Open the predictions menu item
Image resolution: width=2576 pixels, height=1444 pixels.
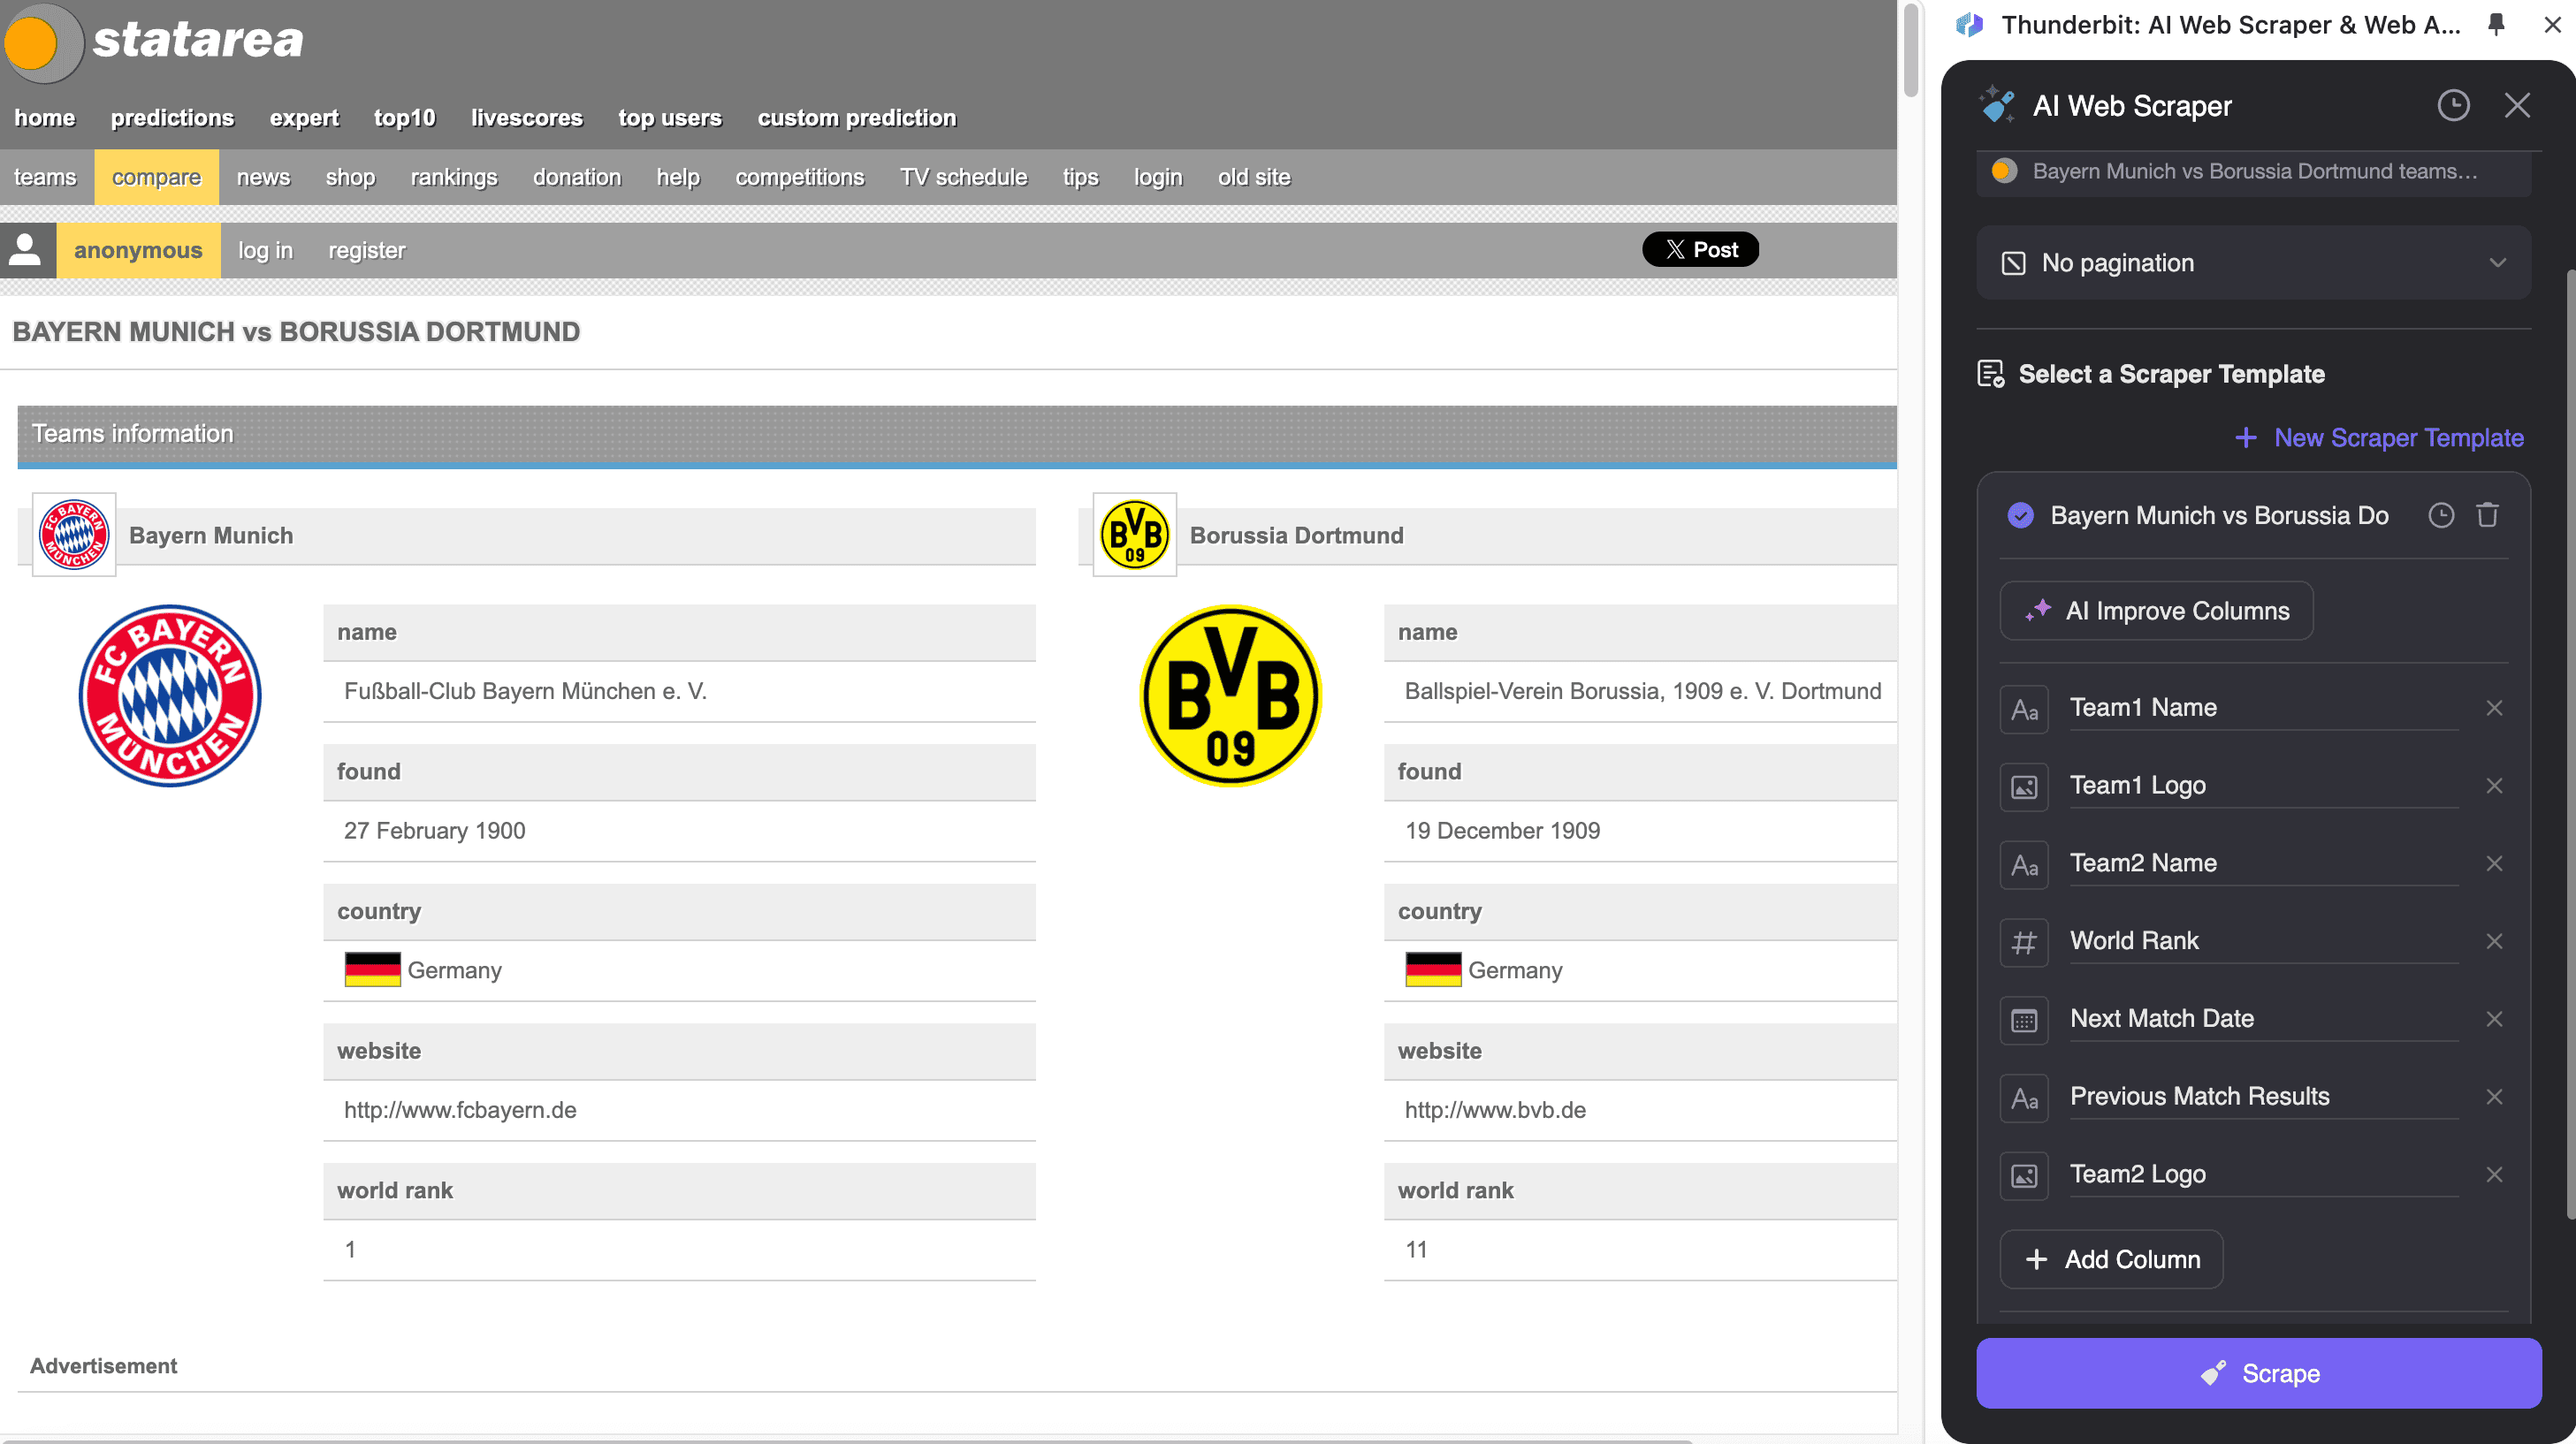[x=172, y=118]
